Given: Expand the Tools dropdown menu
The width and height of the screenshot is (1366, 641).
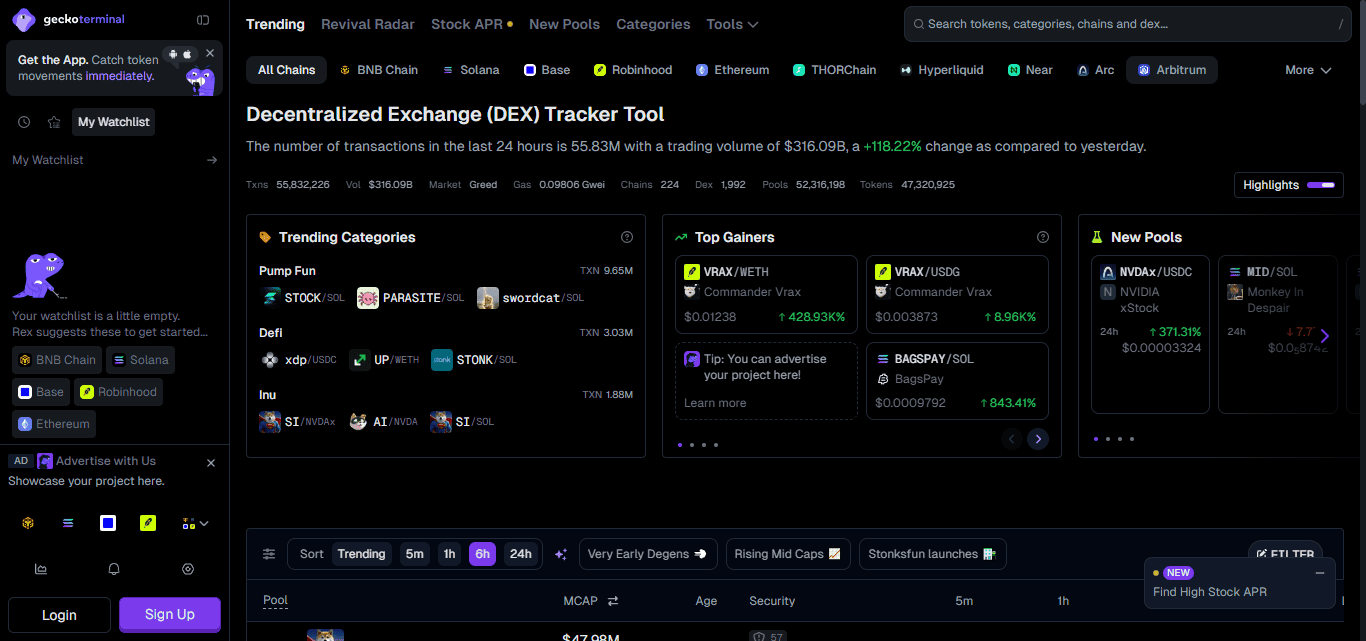Looking at the screenshot, I should [x=732, y=24].
